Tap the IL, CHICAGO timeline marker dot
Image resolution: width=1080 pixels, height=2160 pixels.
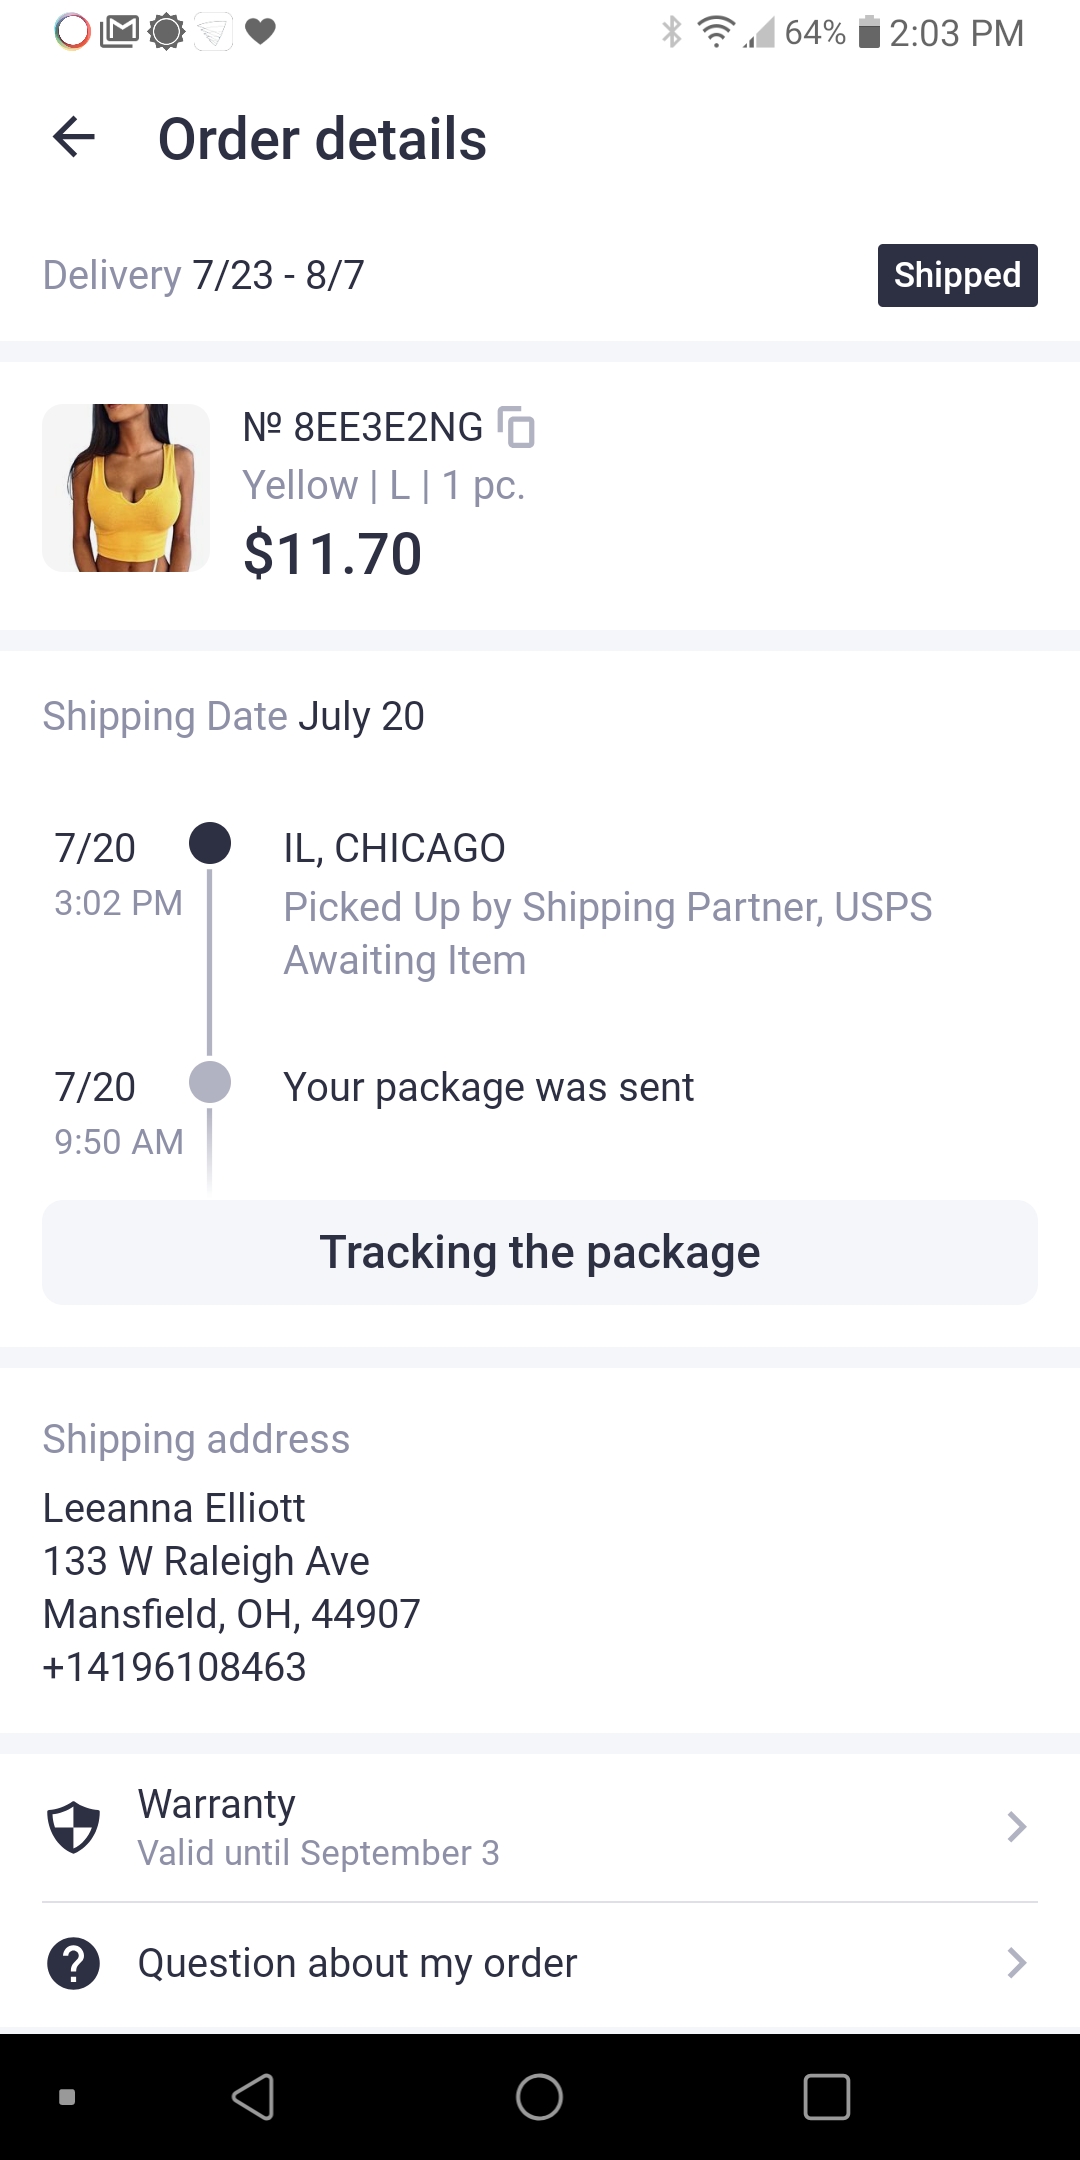210,843
